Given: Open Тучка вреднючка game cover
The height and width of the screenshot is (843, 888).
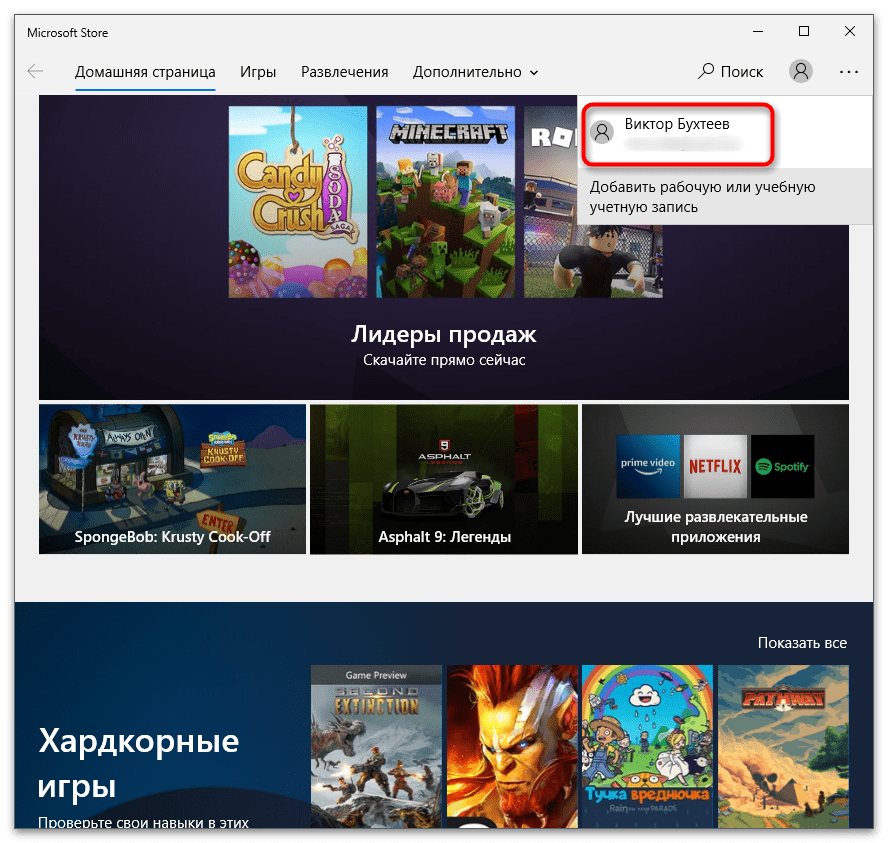Looking at the screenshot, I should 647,746.
